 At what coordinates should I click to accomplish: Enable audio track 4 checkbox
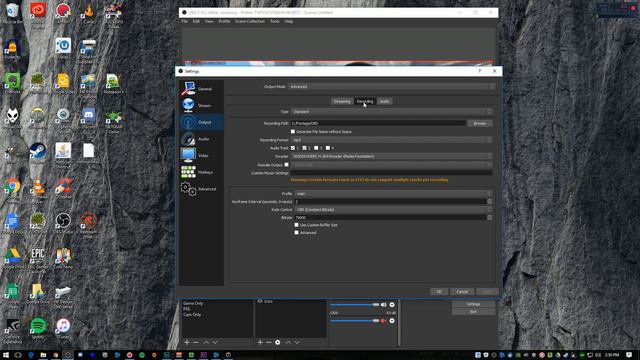pos(328,148)
